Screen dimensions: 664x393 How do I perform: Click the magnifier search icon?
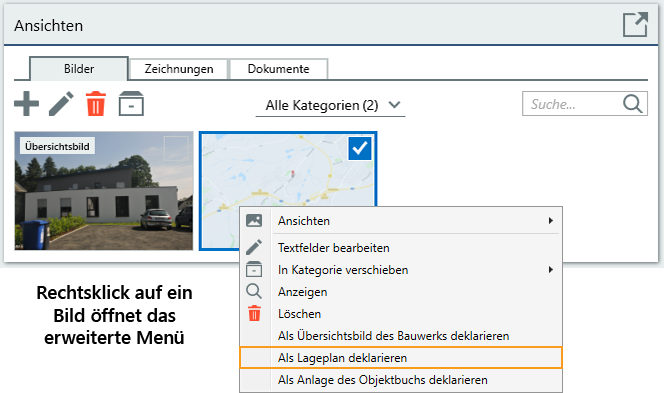click(633, 104)
